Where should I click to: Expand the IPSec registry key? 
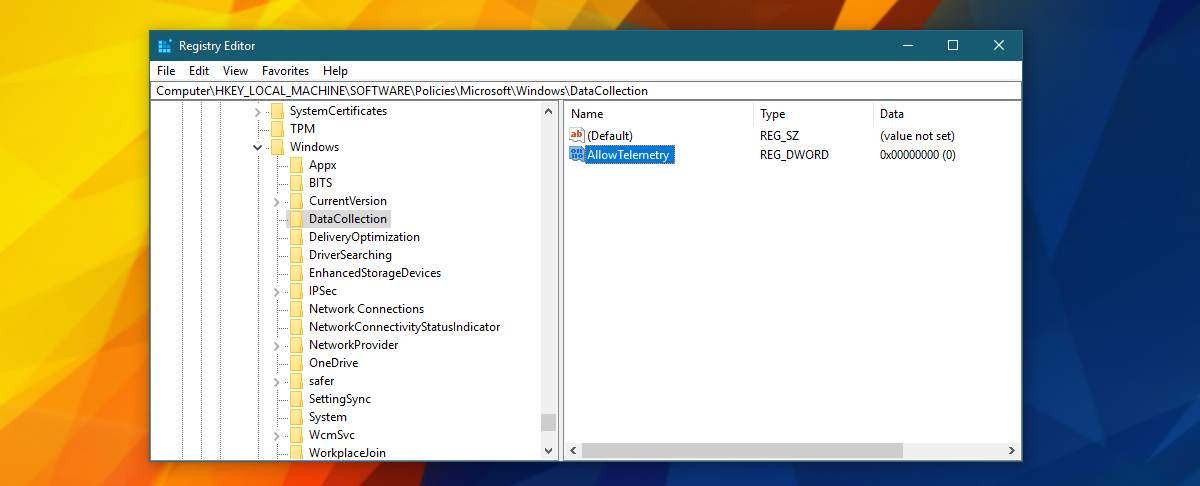[x=277, y=291]
